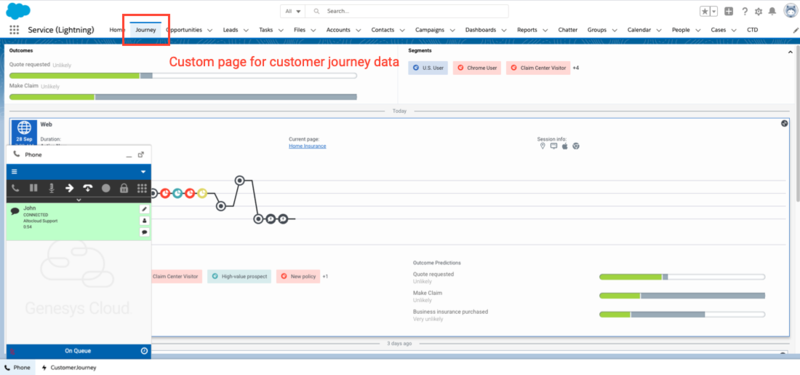Click the transfer call arrow icon
The height and width of the screenshot is (375, 800).
point(69,188)
